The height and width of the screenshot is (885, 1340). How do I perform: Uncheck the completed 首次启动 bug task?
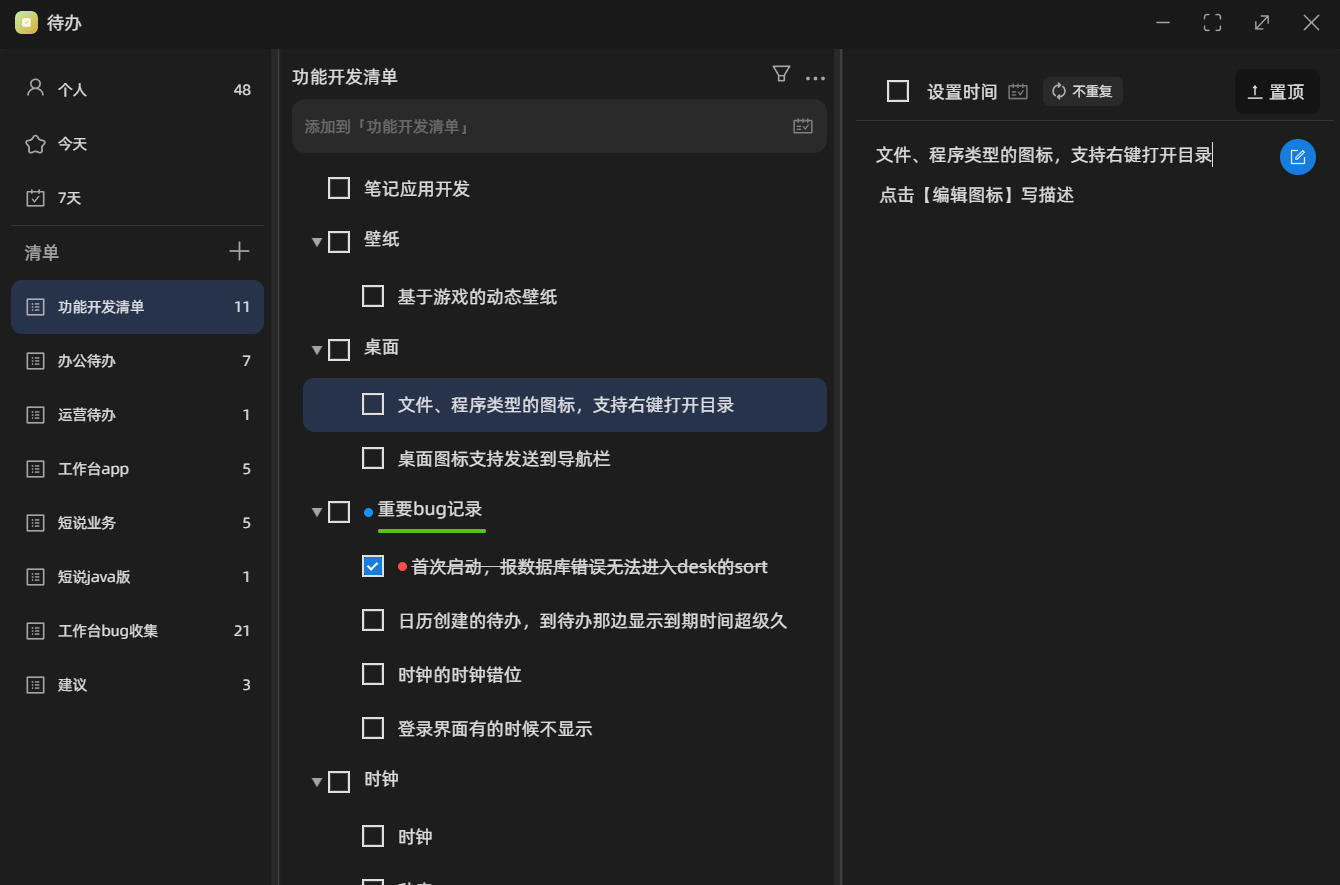tap(373, 565)
